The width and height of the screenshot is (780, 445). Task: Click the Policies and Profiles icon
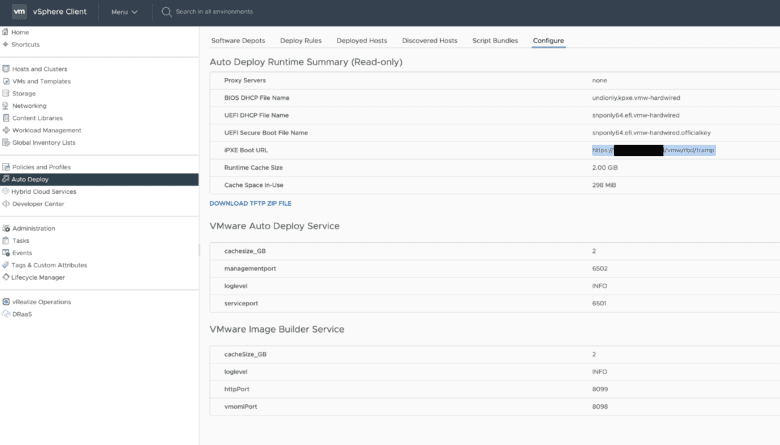pos(6,167)
